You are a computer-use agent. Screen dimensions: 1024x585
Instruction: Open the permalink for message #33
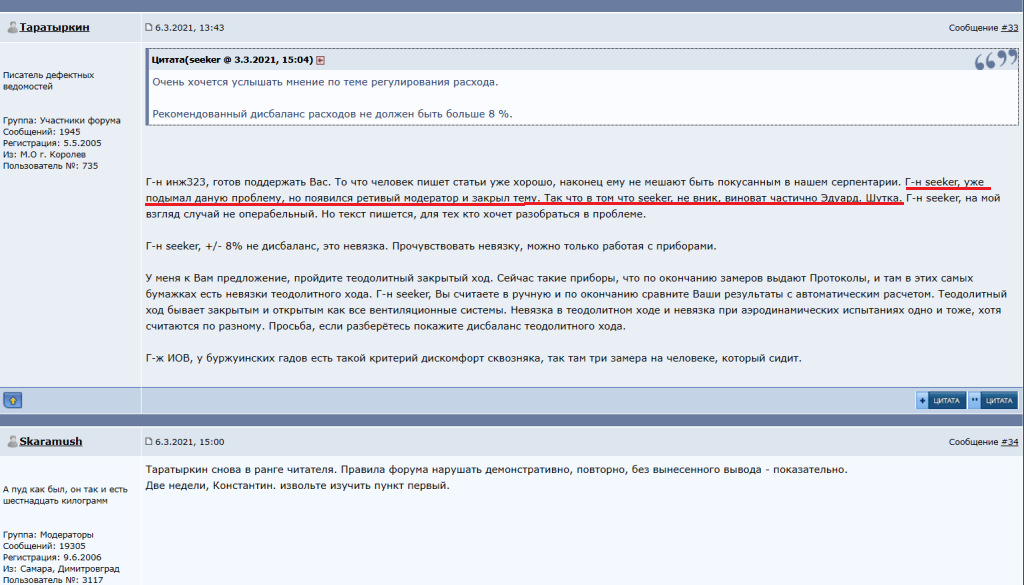tap(1010, 27)
